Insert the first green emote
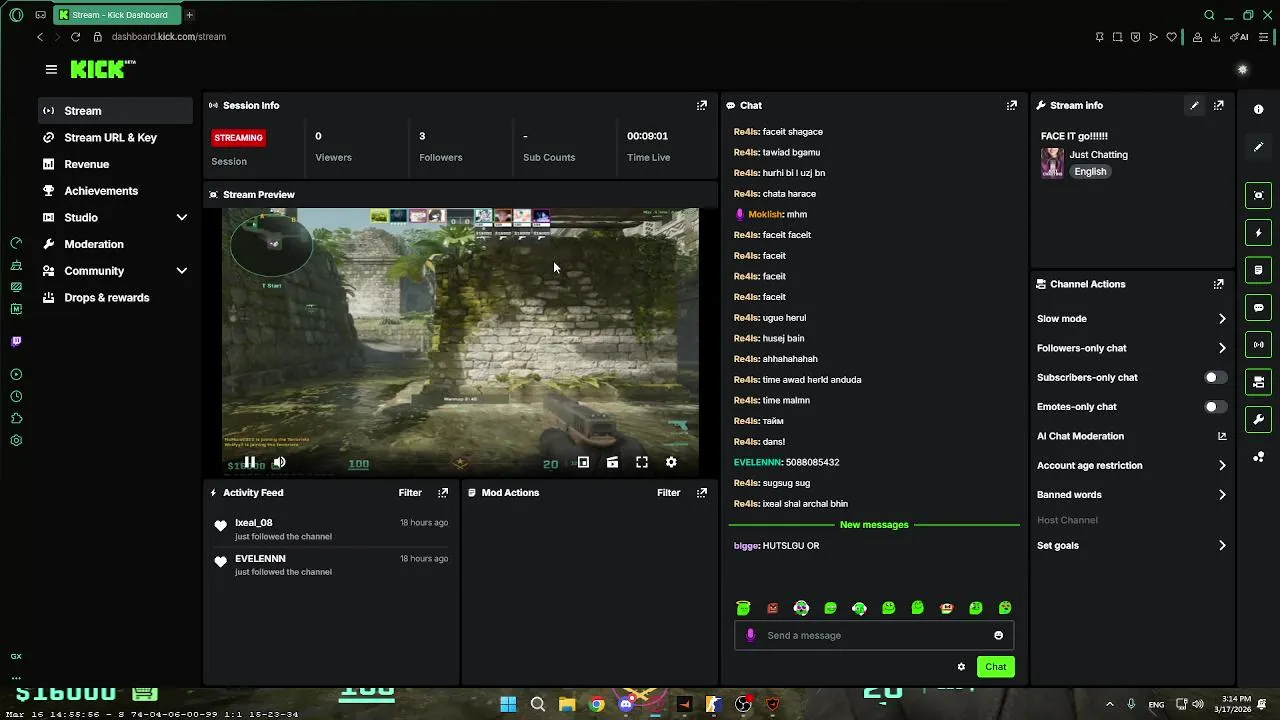1280x720 pixels. pos(743,608)
